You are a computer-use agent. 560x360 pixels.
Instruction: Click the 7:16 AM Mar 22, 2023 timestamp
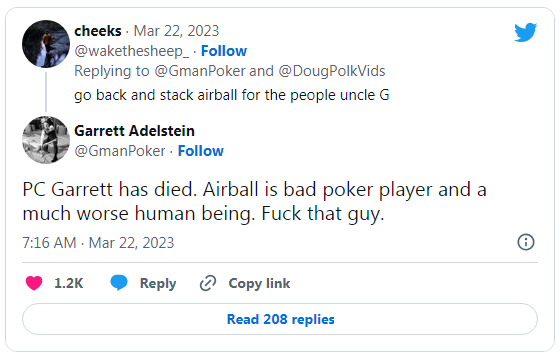click(x=98, y=243)
